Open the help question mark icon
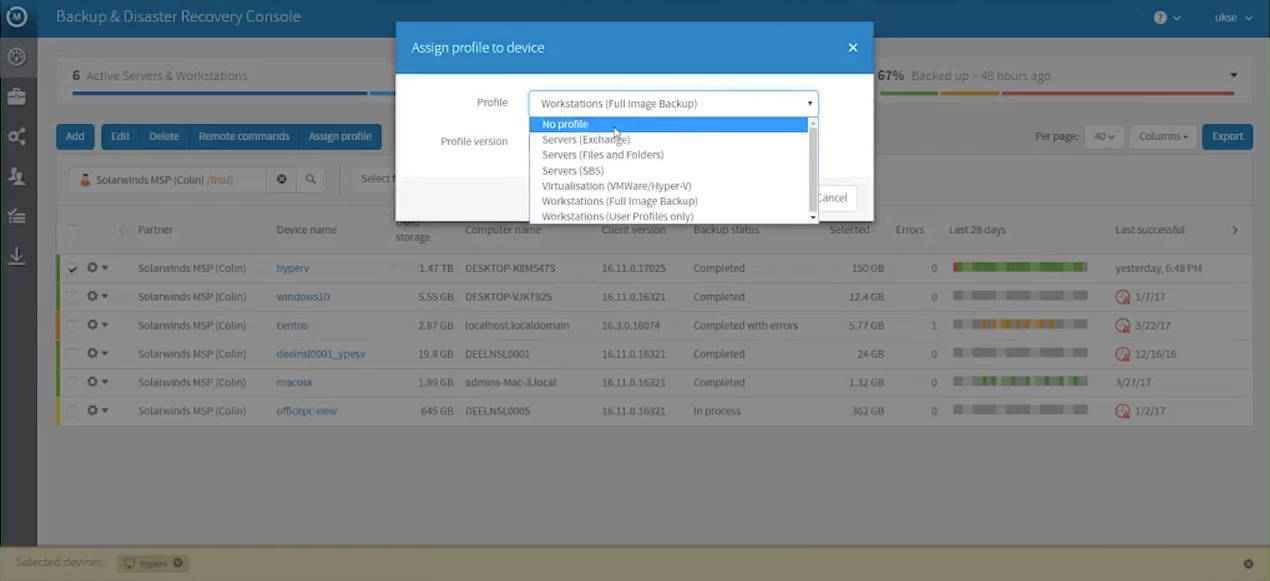Screen dimensions: 1270x581 pyautogui.click(x=1159, y=17)
